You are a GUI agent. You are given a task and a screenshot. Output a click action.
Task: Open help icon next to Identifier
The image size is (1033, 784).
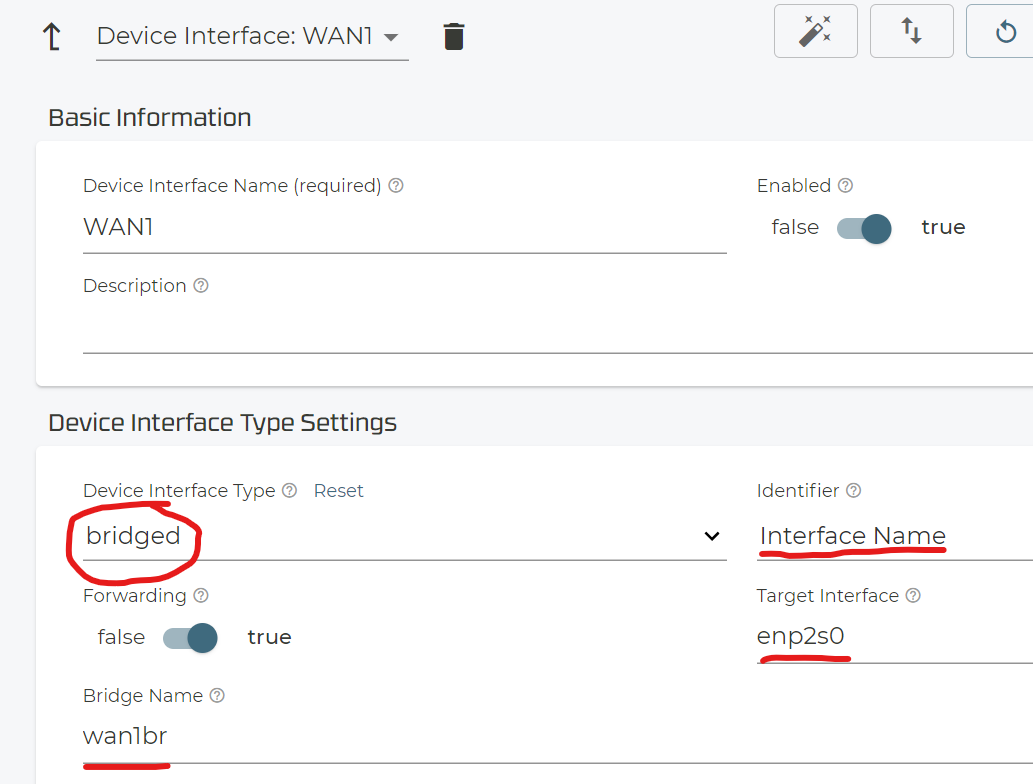coord(854,491)
